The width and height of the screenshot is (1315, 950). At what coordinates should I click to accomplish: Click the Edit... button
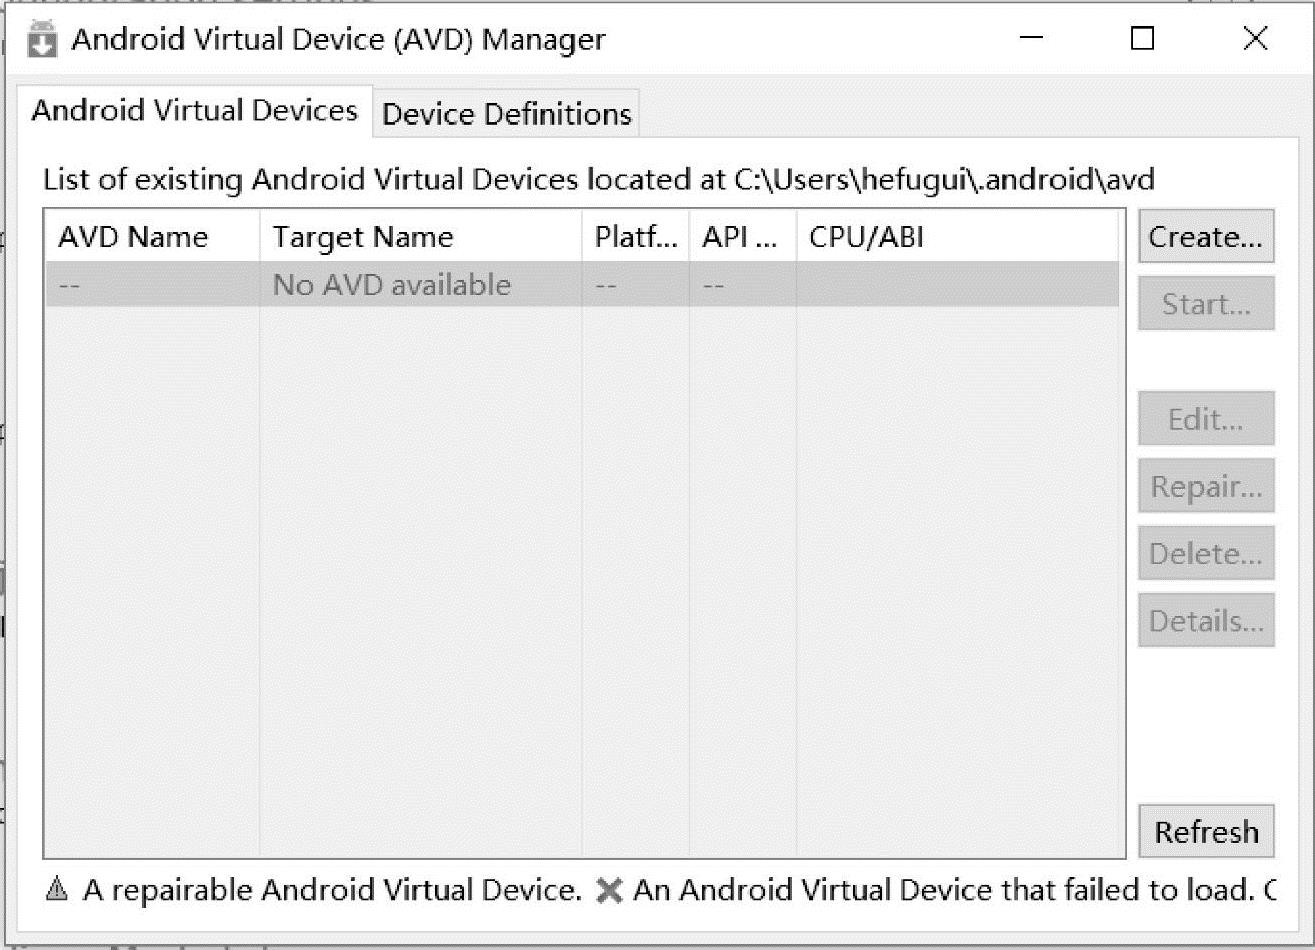pyautogui.click(x=1206, y=419)
